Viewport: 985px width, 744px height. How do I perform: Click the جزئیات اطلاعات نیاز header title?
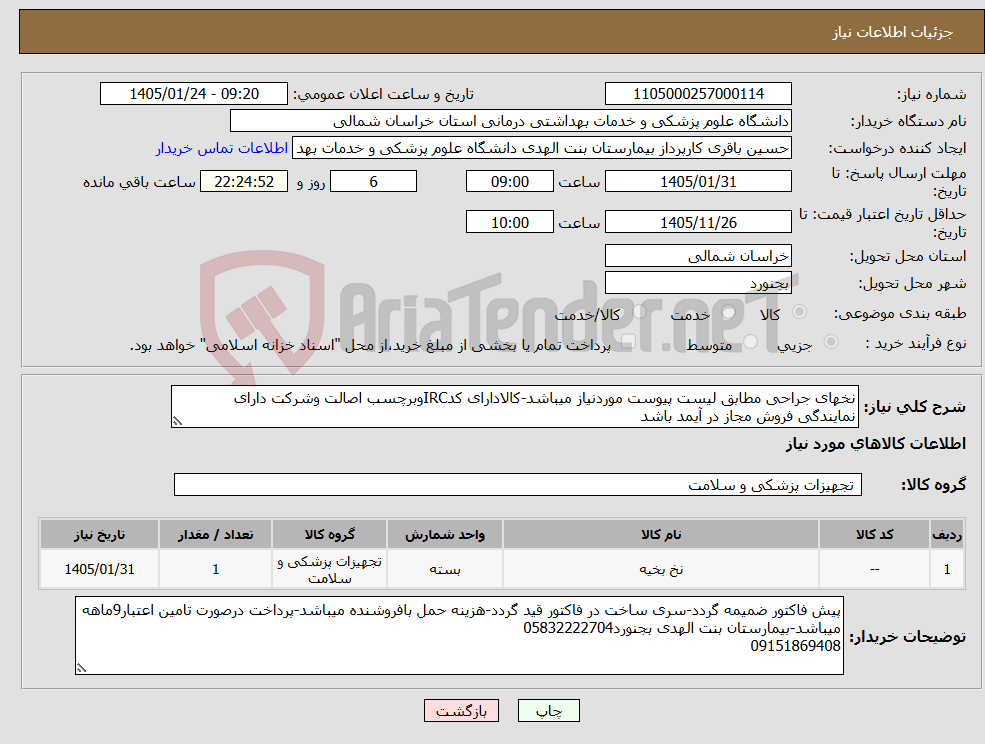(x=893, y=32)
